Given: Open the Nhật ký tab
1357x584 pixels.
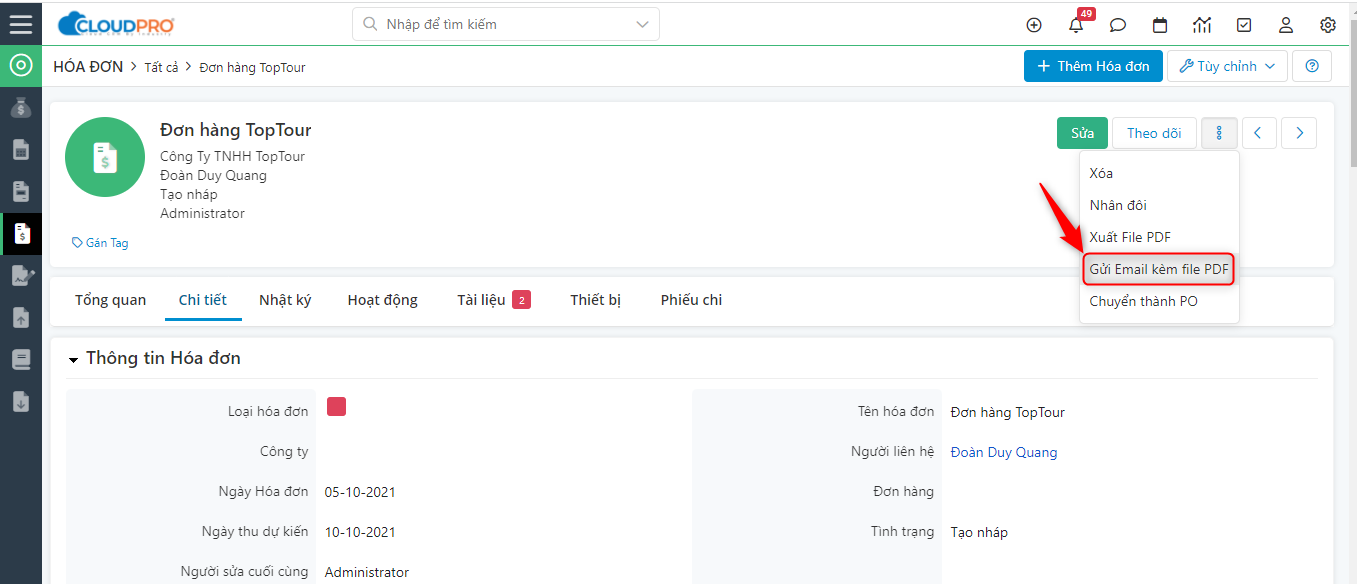Looking at the screenshot, I should 285,300.
